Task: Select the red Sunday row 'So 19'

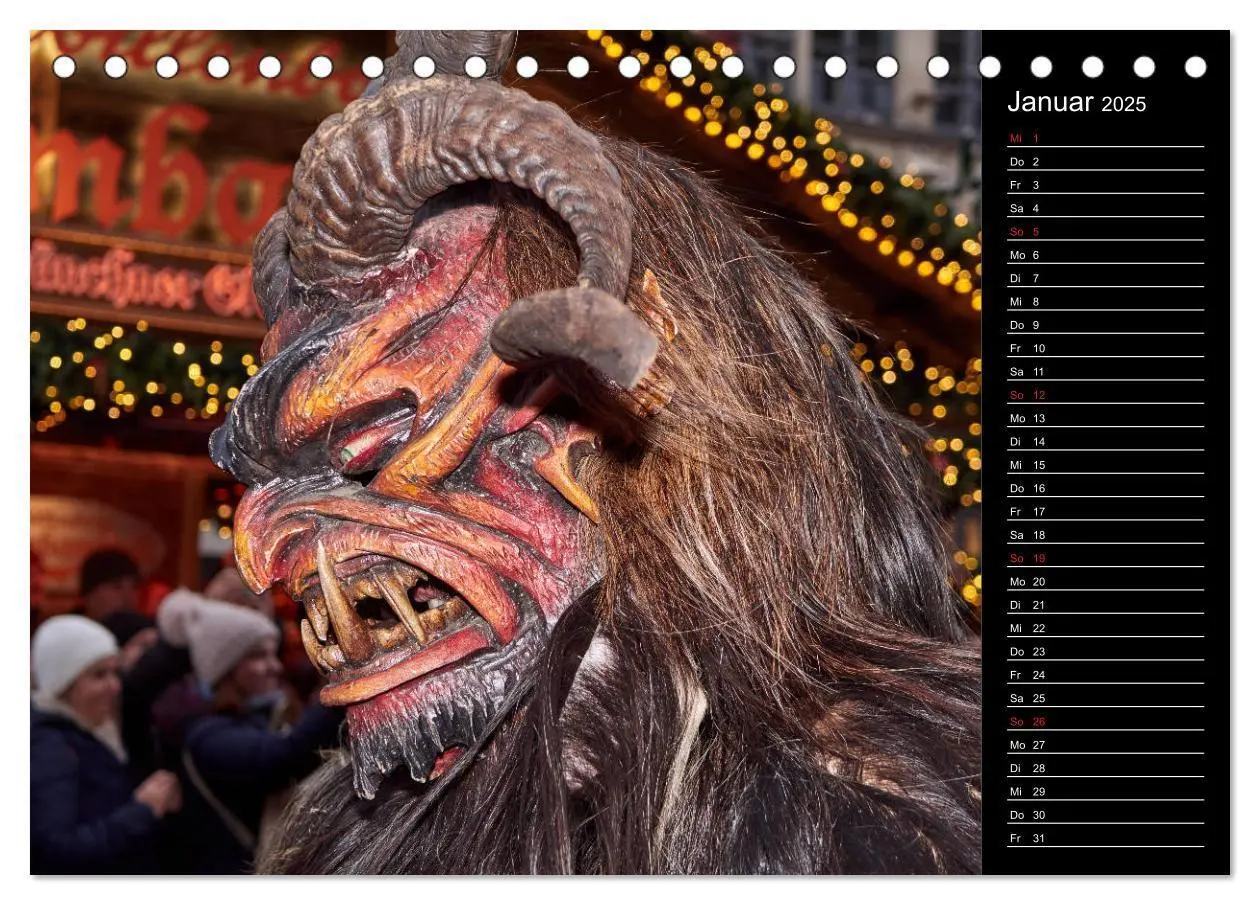Action: (x=1105, y=558)
